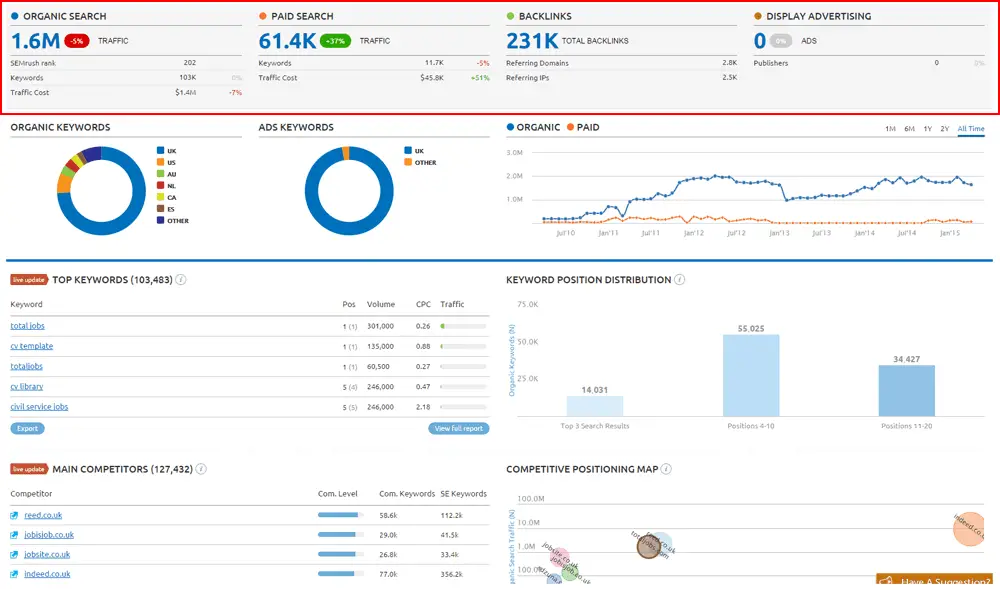This screenshot has width=1000, height=589.
Task: Open info icon next to Main Competitors
Action: (x=201, y=469)
